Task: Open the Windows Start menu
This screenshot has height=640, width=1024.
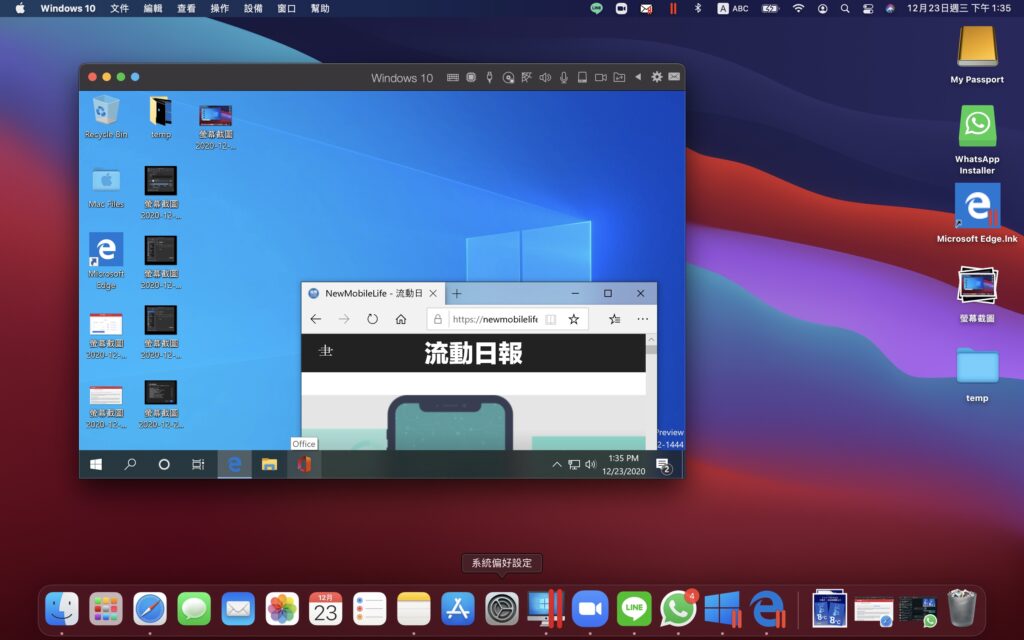Action: point(95,464)
